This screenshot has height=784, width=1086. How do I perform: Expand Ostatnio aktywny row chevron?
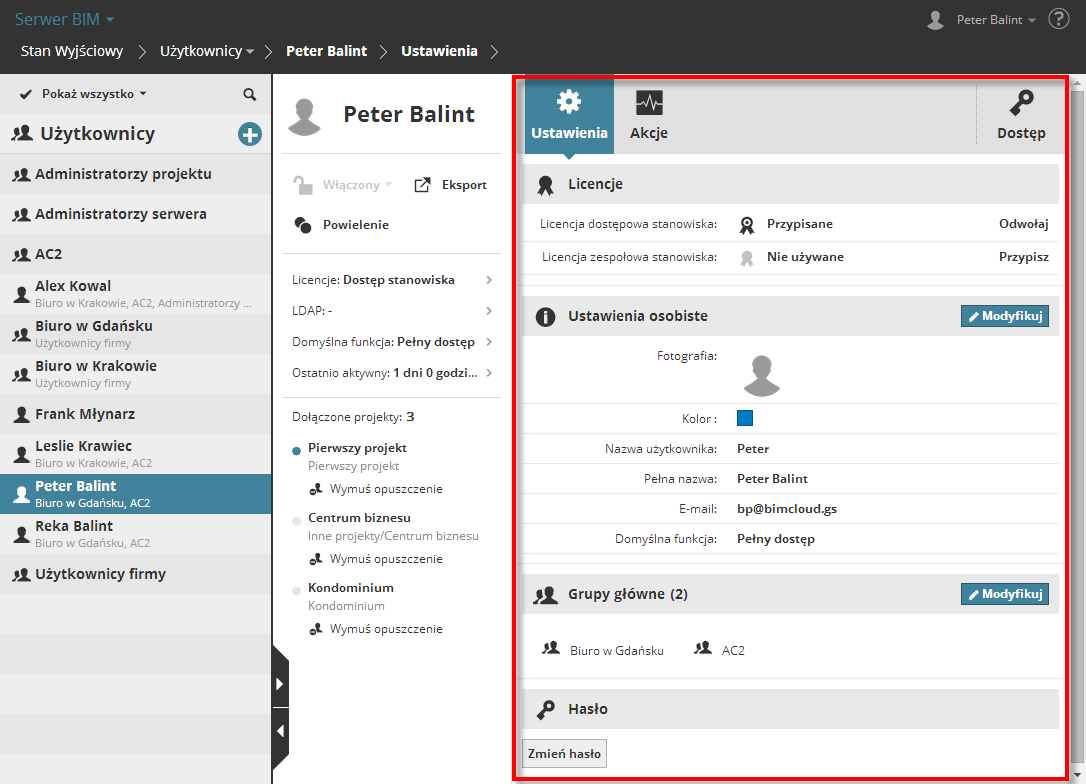[x=489, y=373]
